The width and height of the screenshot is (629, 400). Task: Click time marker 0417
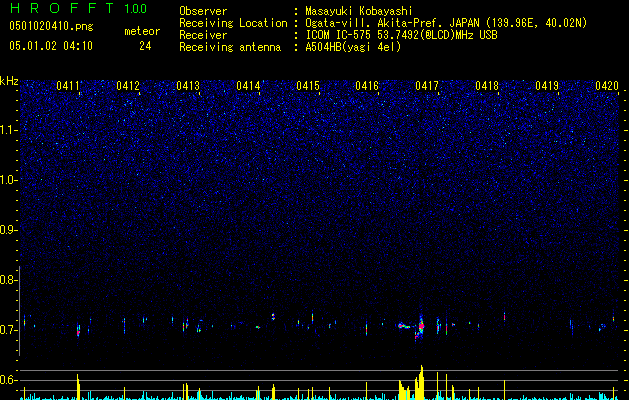click(x=427, y=86)
